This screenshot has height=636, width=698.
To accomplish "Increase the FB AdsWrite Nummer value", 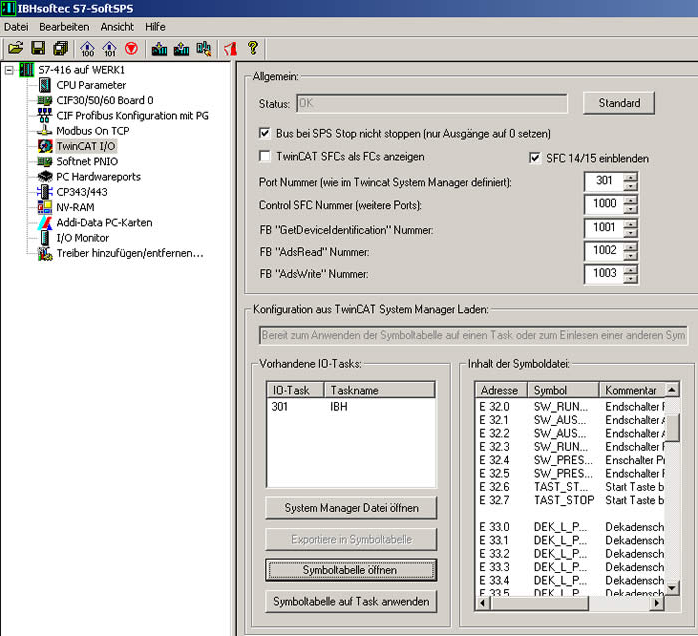I will pos(630,270).
